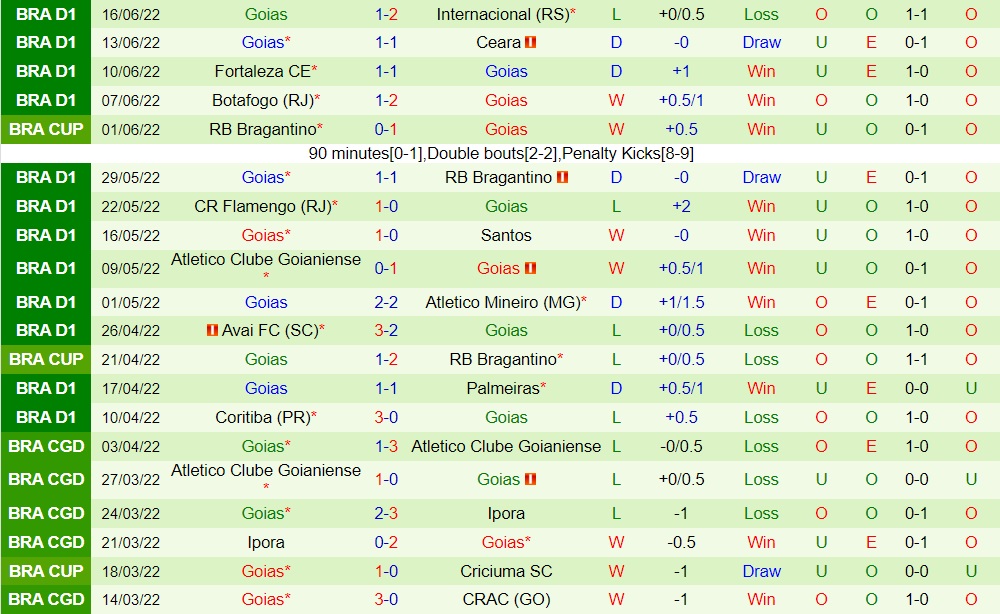Open the Atletico Mineiro (MG) team link
Screen dimensions: 1000x614
(x=502, y=302)
